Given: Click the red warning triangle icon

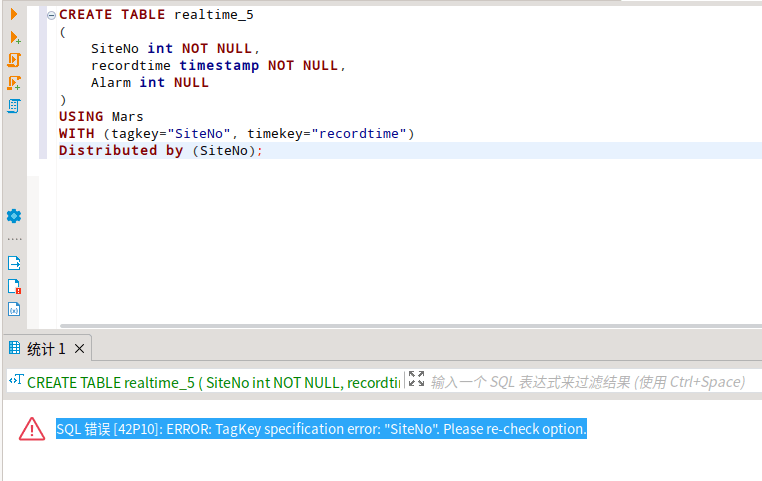Looking at the screenshot, I should tap(32, 429).
